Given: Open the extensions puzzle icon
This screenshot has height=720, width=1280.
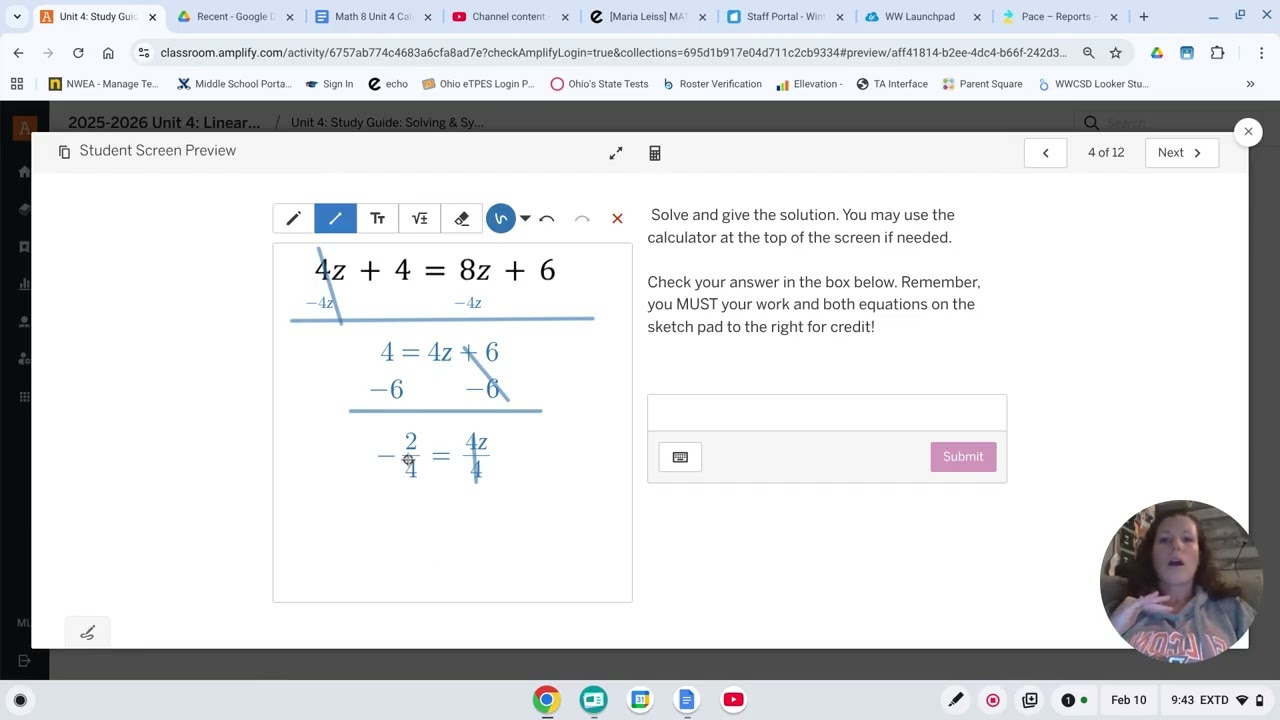Looking at the screenshot, I should [x=1217, y=53].
